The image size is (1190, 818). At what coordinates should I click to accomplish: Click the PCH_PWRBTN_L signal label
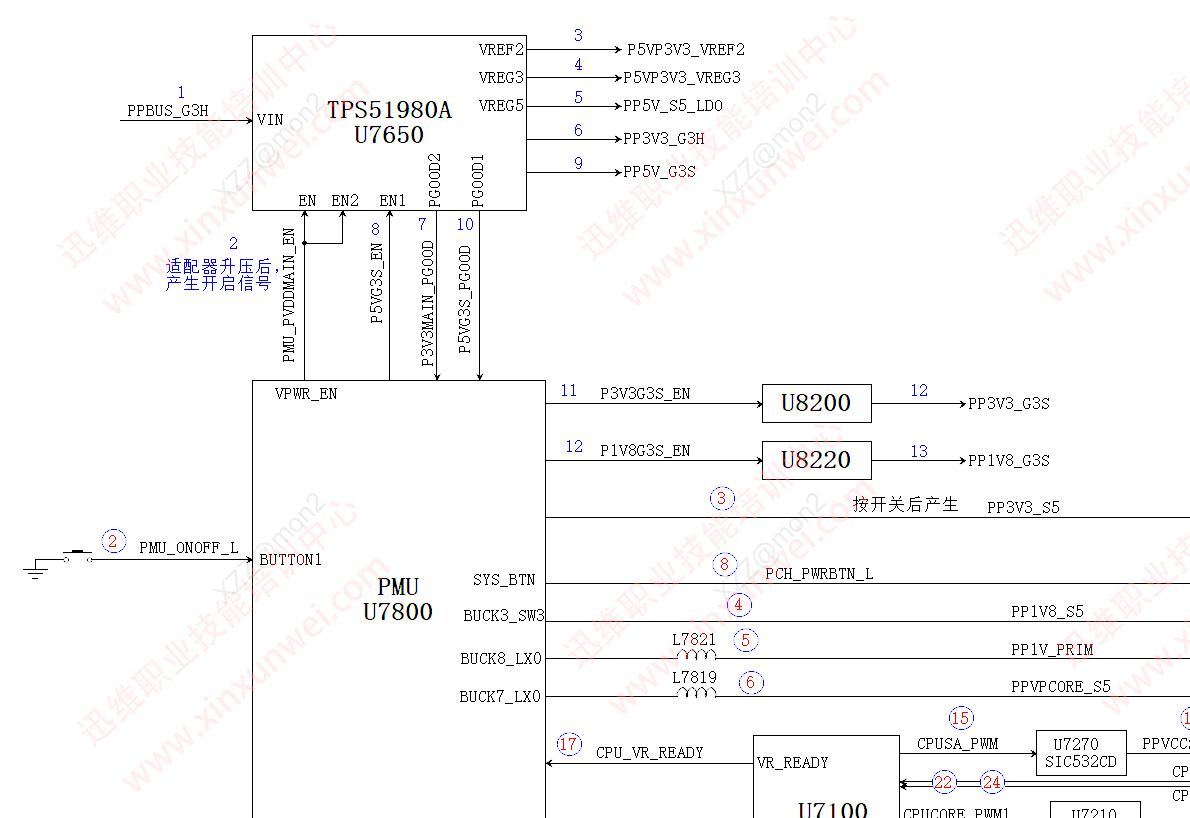pyautogui.click(x=819, y=574)
